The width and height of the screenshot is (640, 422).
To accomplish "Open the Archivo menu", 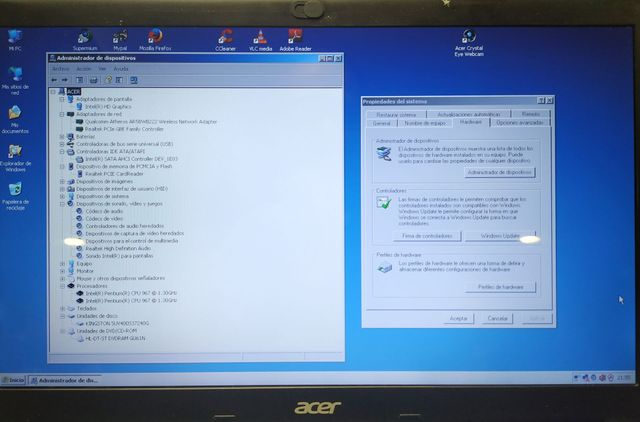I will coord(61,69).
